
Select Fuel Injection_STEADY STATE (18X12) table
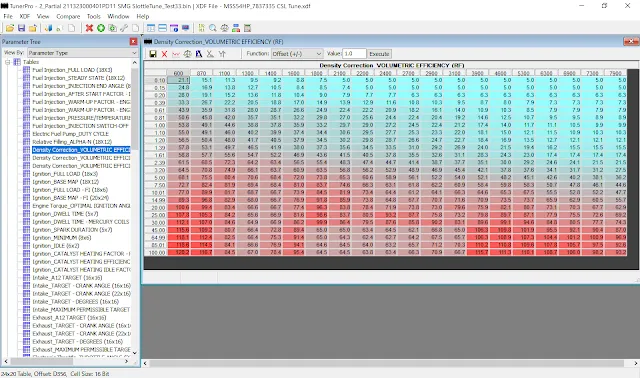pyautogui.click(x=78, y=78)
